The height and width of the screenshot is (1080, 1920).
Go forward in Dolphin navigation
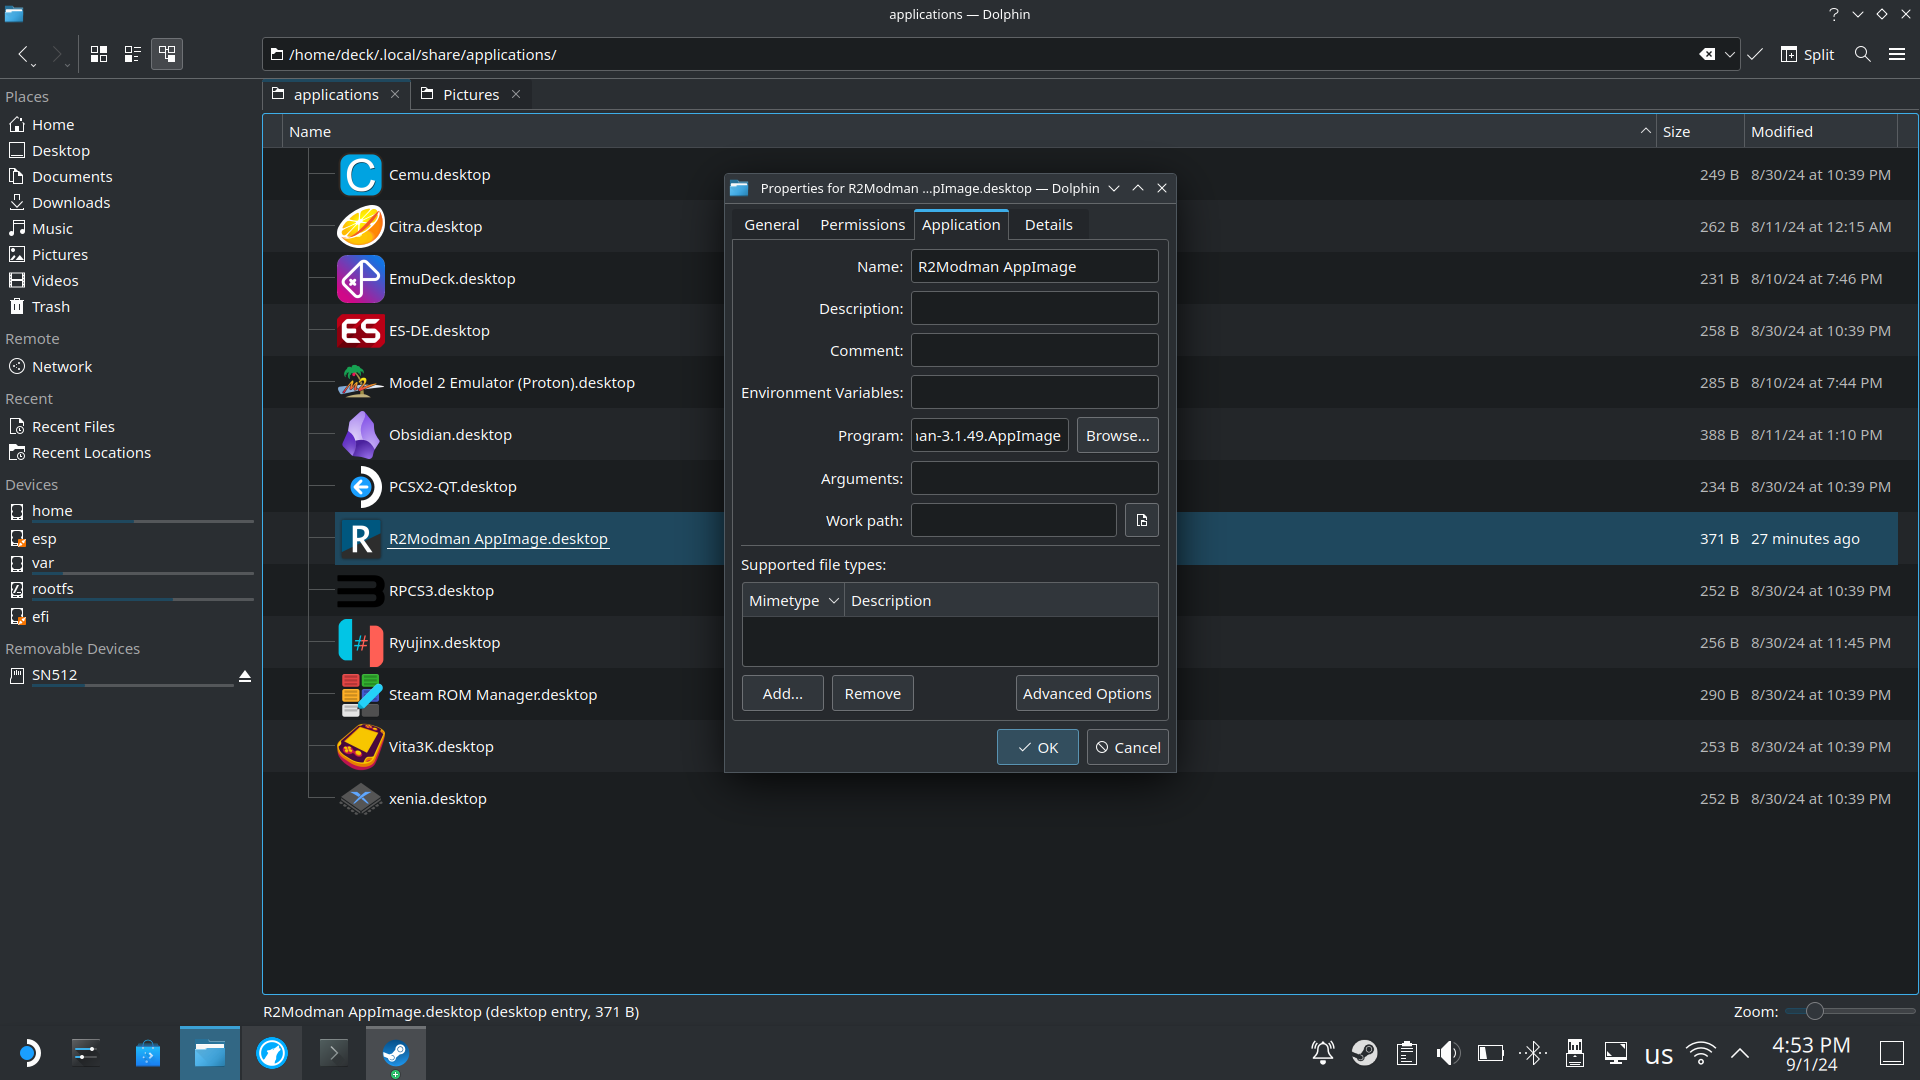pyautogui.click(x=57, y=54)
